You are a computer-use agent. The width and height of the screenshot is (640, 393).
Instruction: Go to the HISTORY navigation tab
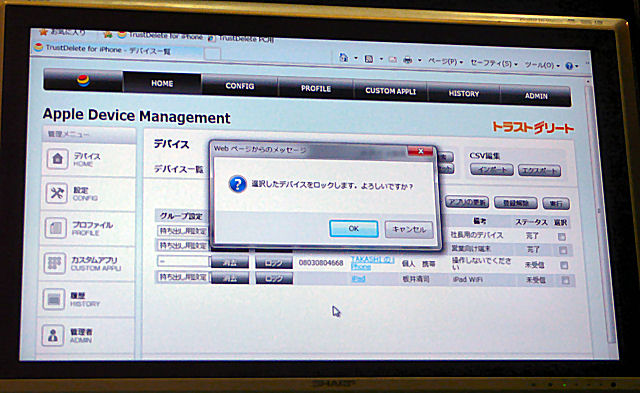click(464, 93)
